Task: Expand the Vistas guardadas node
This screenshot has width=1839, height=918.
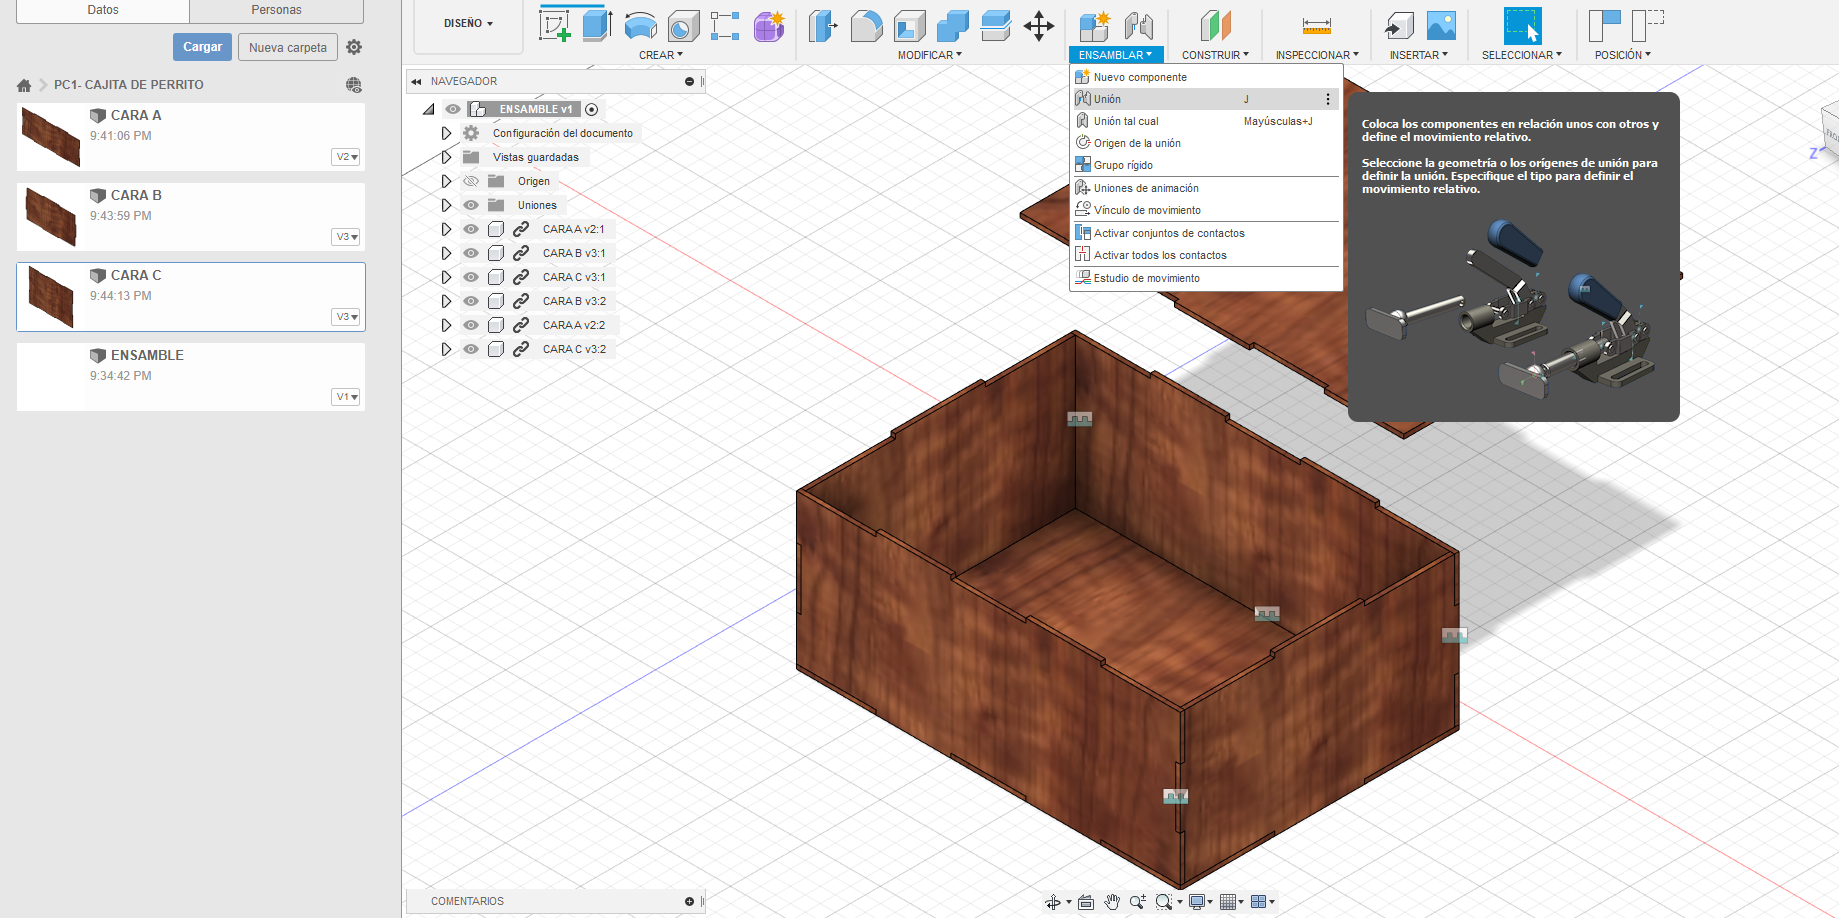Action: pos(446,157)
